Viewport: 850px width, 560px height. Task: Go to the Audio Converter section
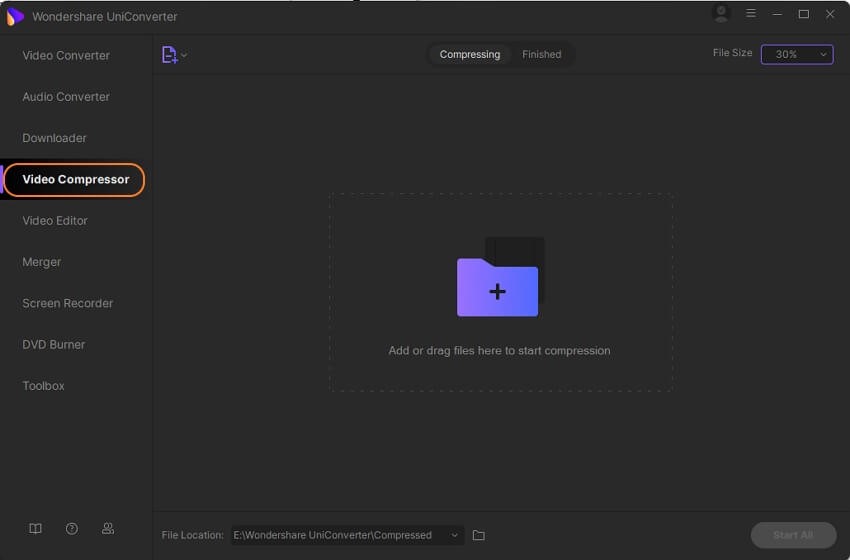point(66,97)
